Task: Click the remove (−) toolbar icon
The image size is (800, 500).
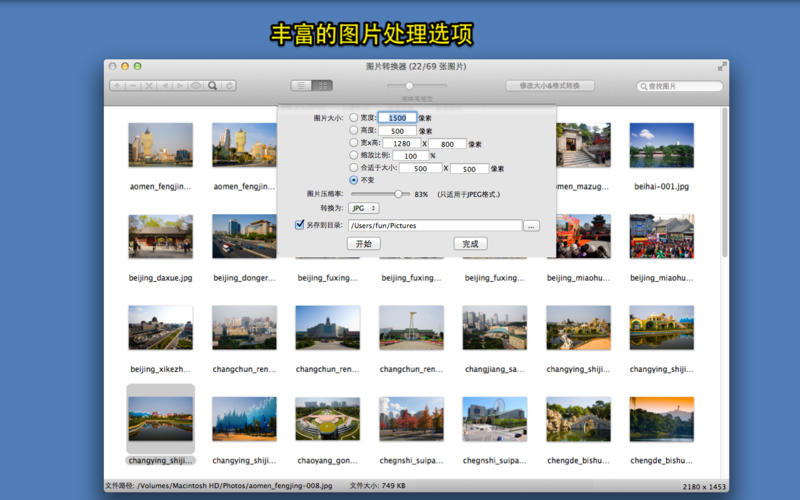Action: [x=133, y=86]
